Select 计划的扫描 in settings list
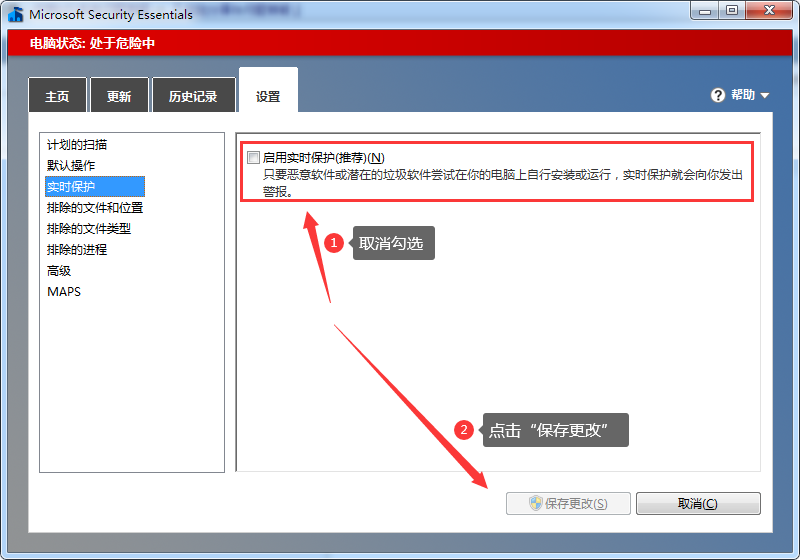 (x=77, y=145)
